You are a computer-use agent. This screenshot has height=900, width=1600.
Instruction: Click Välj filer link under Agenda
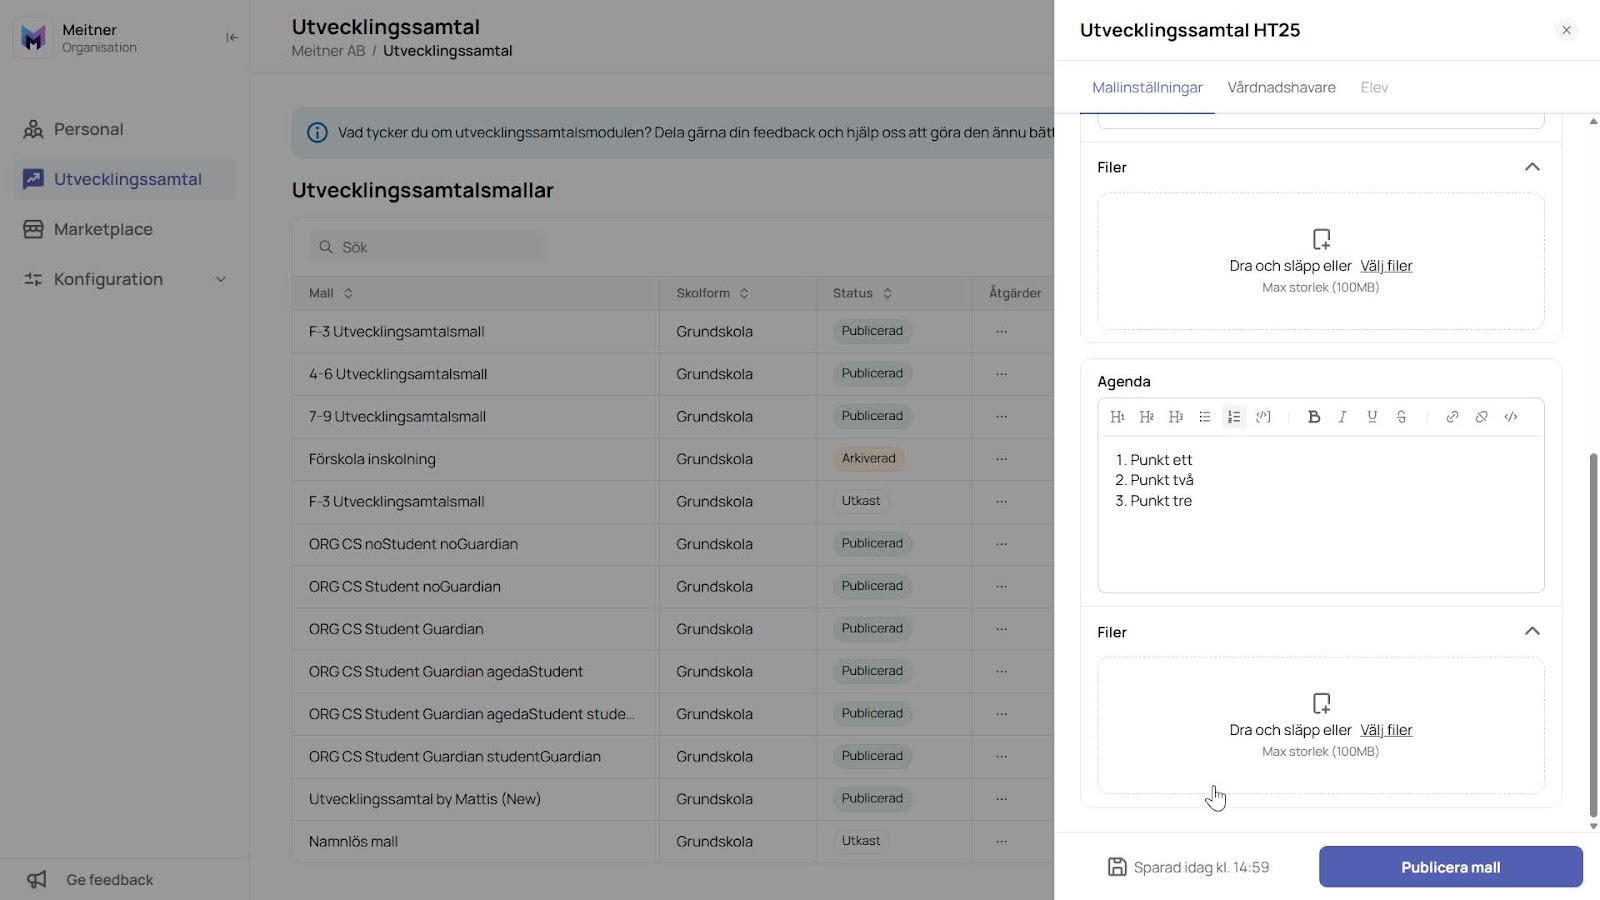click(x=1386, y=730)
